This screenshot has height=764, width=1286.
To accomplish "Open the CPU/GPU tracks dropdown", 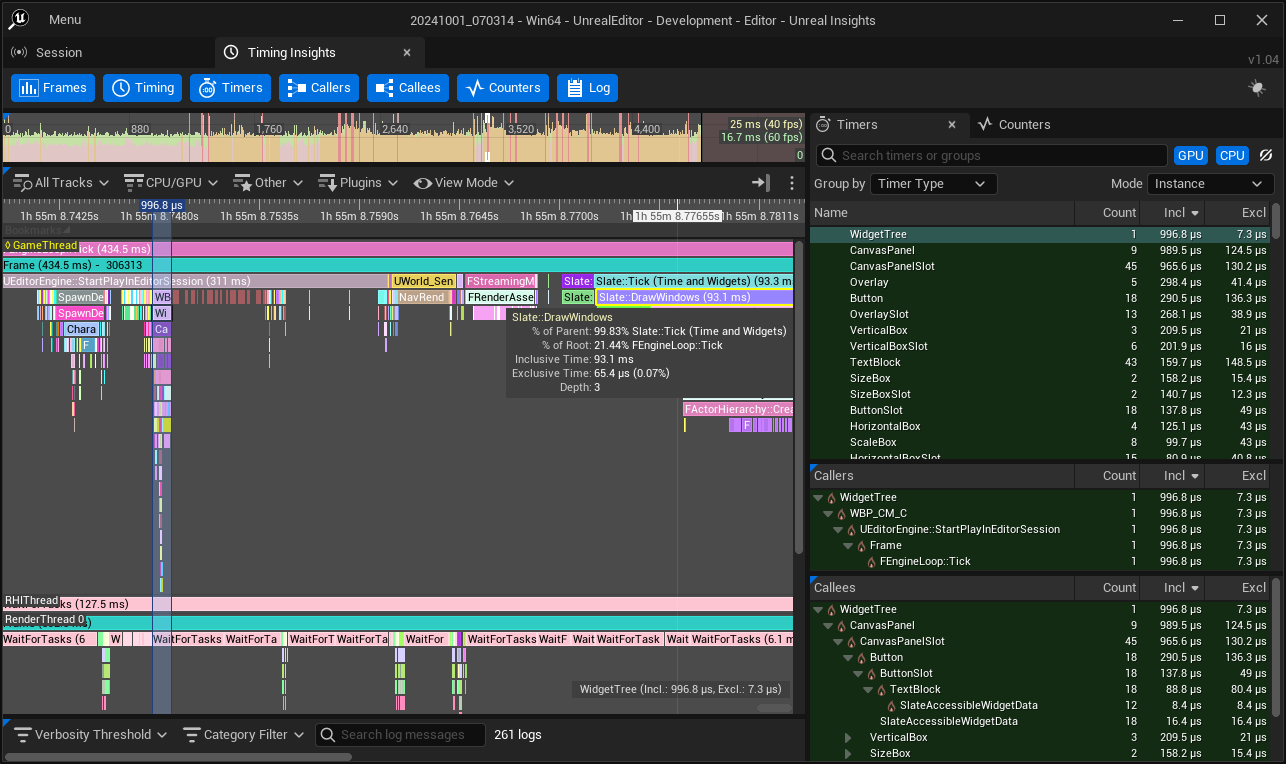I will [170, 183].
